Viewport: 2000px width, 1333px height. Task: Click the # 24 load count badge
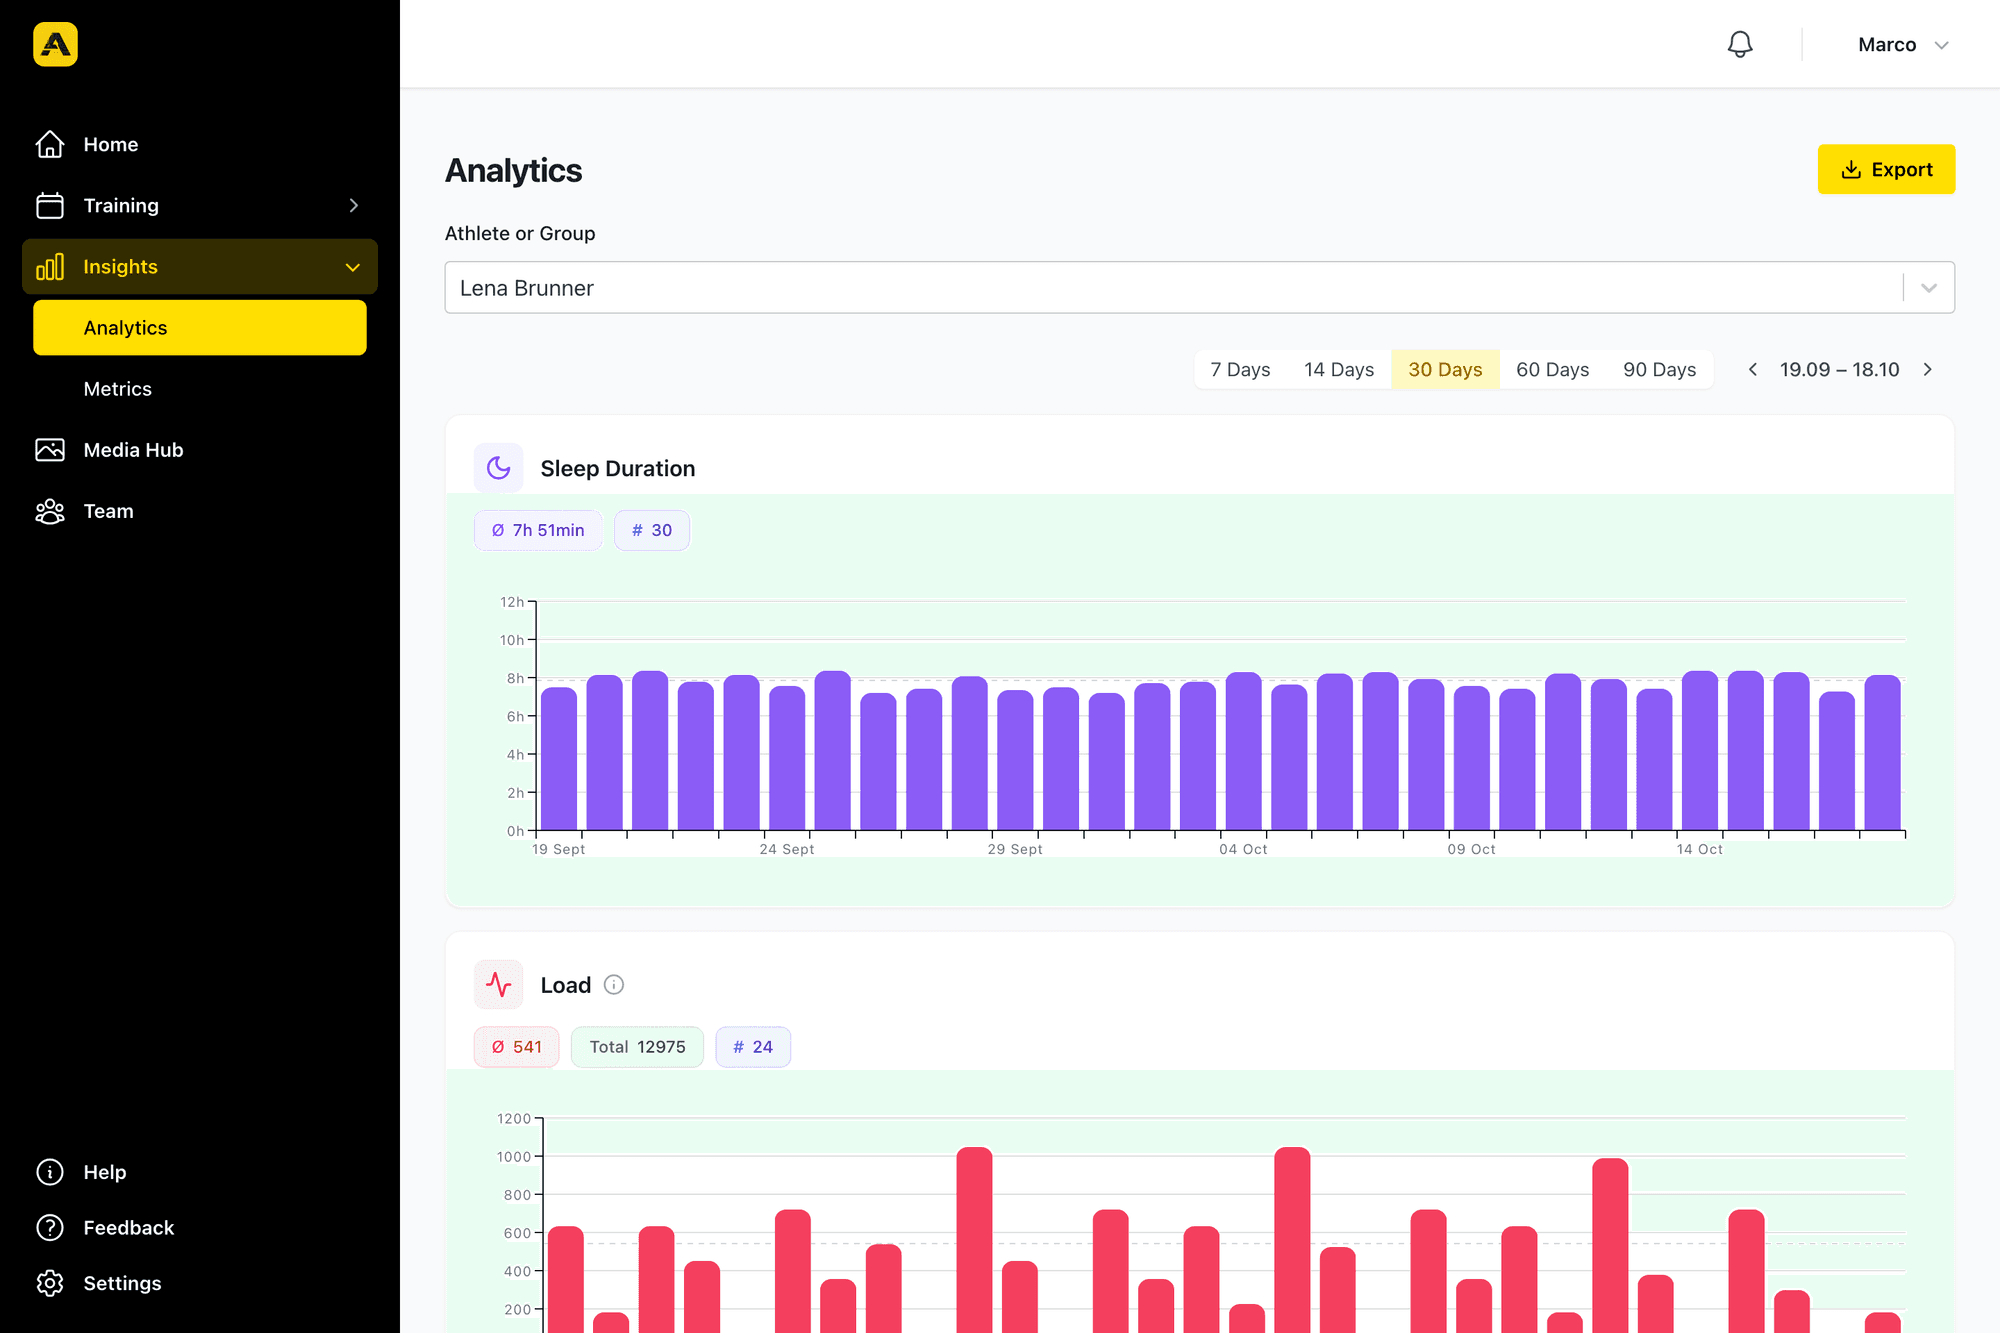[x=753, y=1047]
